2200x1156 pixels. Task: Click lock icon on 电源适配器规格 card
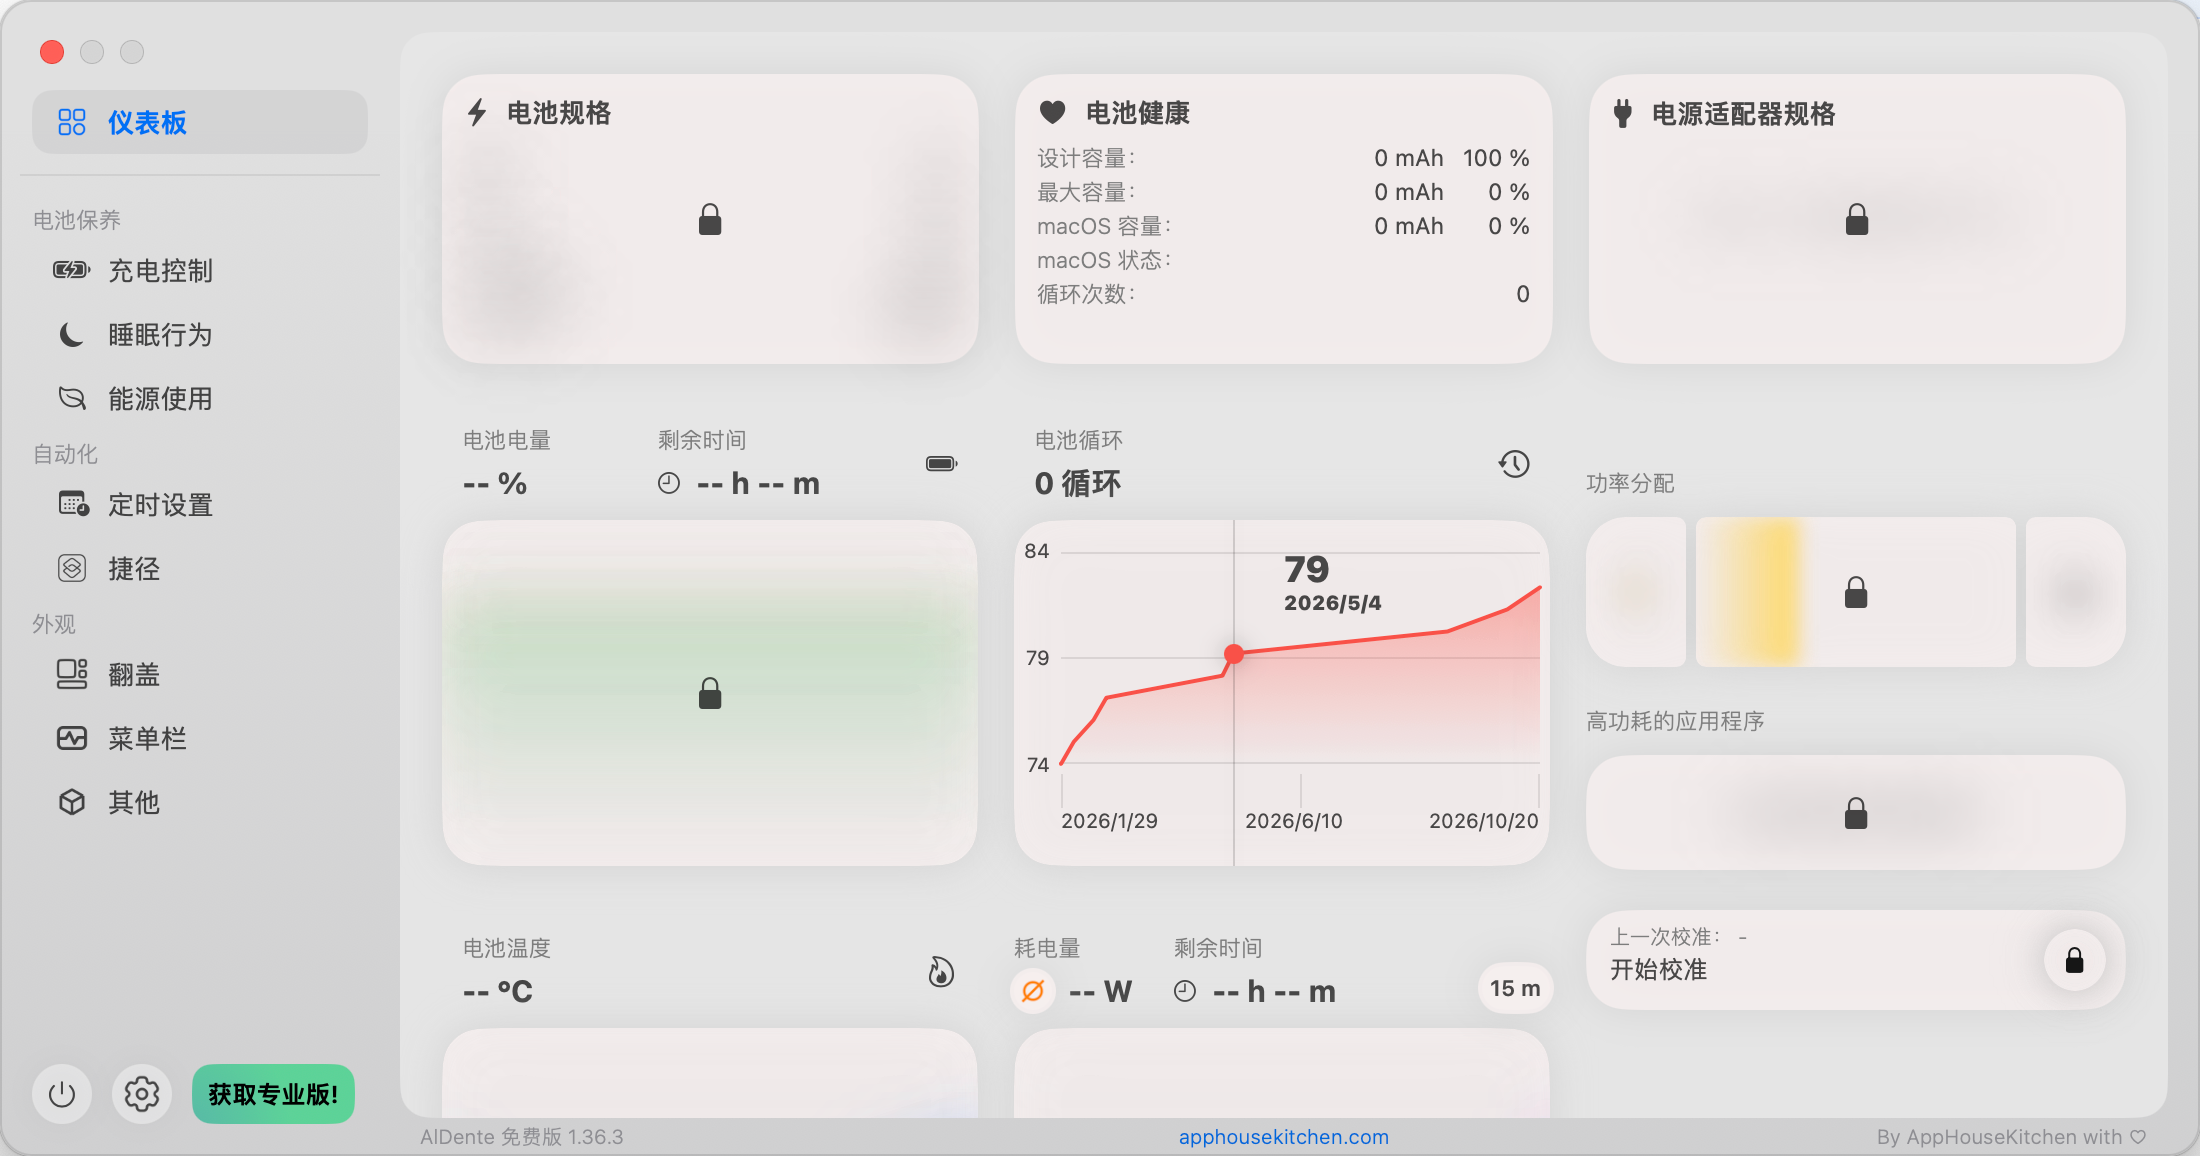pyautogui.click(x=1857, y=219)
